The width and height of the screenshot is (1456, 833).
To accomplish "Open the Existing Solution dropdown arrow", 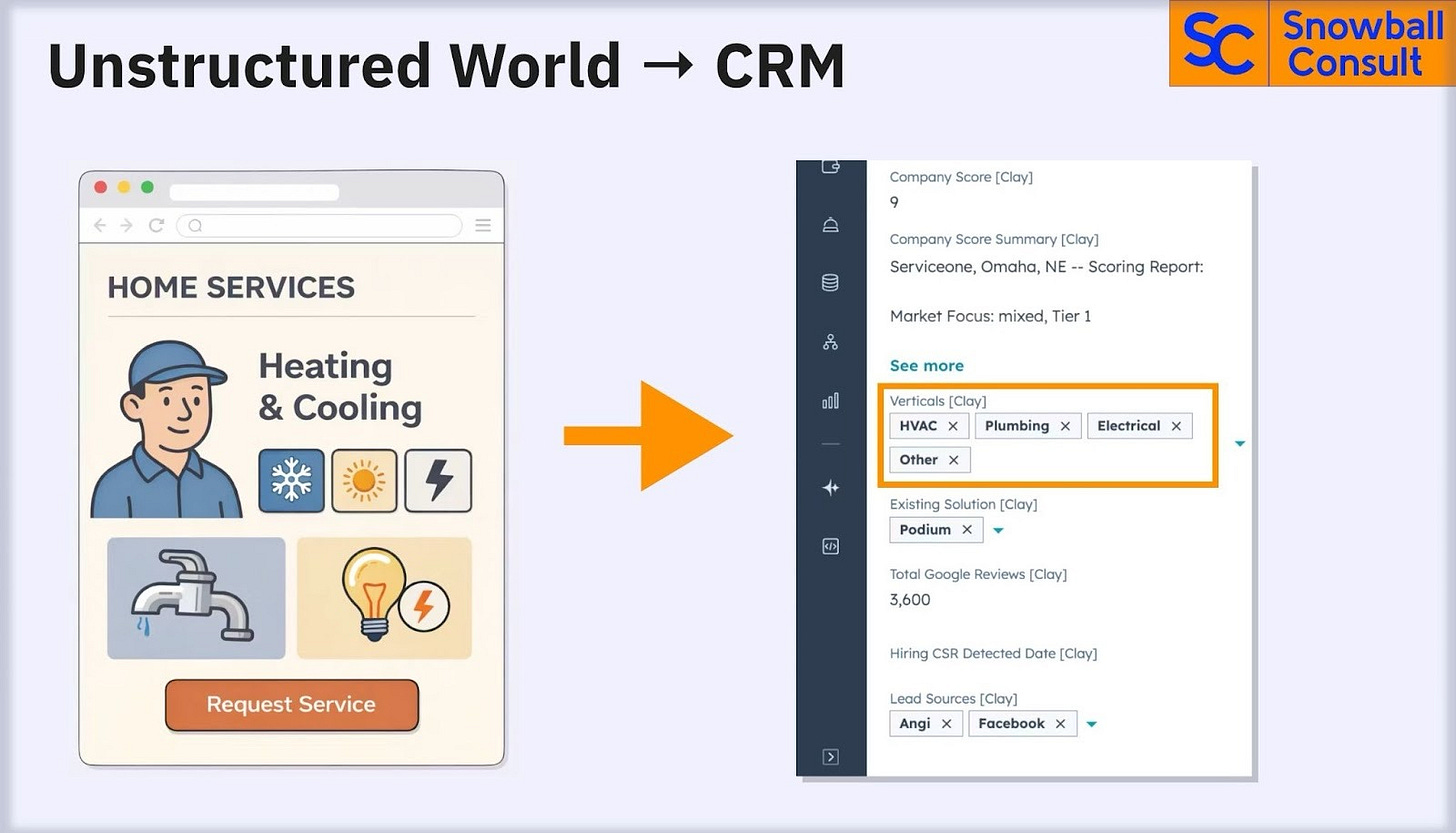I will [x=998, y=531].
